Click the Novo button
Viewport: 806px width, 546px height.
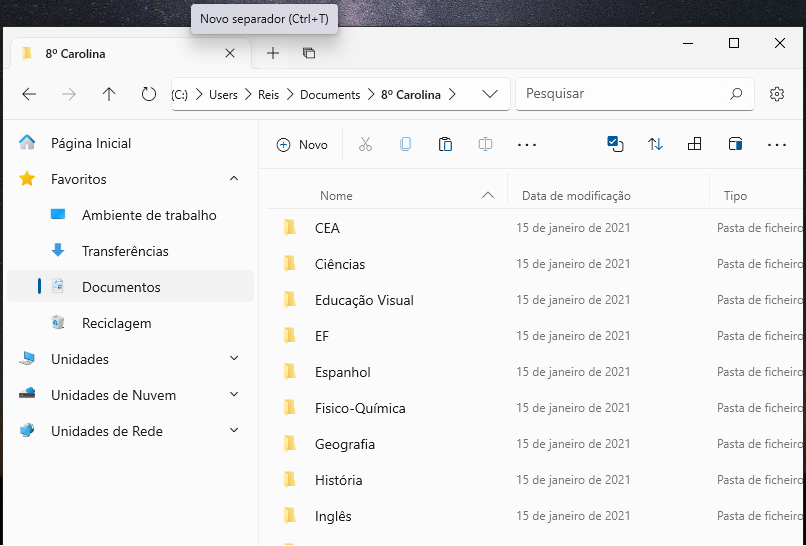(302, 145)
